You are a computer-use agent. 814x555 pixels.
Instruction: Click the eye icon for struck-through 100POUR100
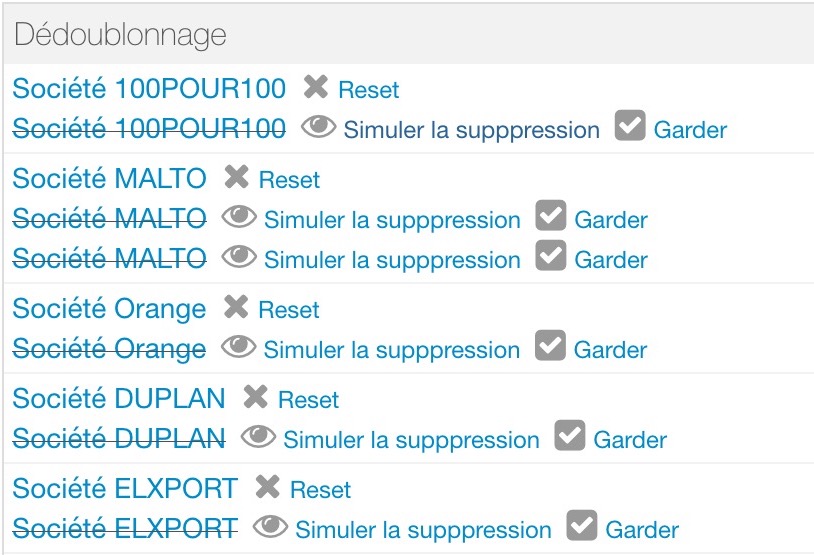(318, 127)
